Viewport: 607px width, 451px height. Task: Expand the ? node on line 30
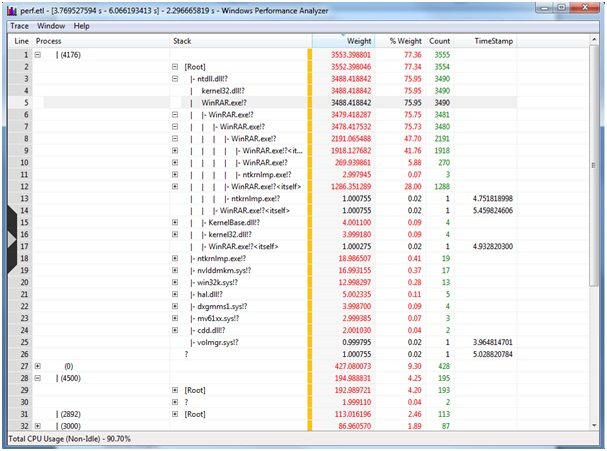pos(175,402)
